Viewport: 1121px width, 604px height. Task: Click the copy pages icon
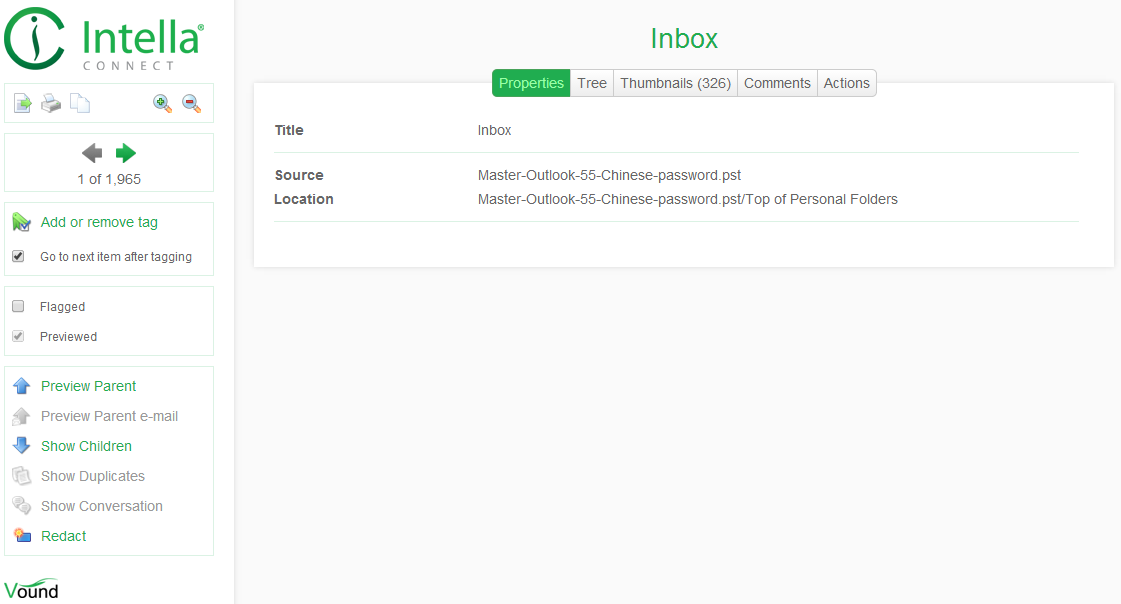[x=80, y=103]
